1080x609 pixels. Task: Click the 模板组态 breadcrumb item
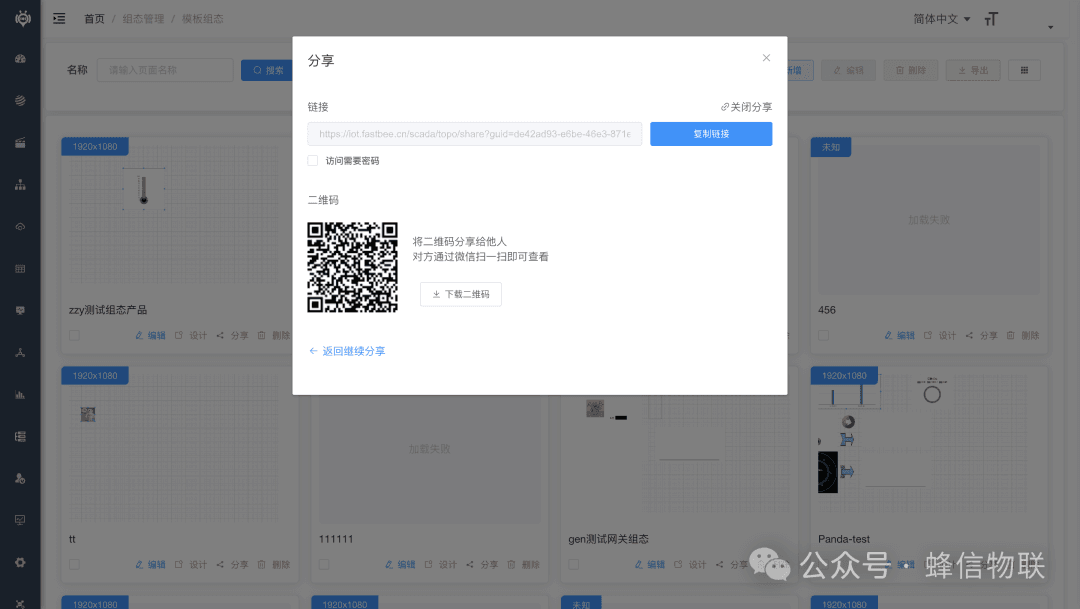point(202,19)
